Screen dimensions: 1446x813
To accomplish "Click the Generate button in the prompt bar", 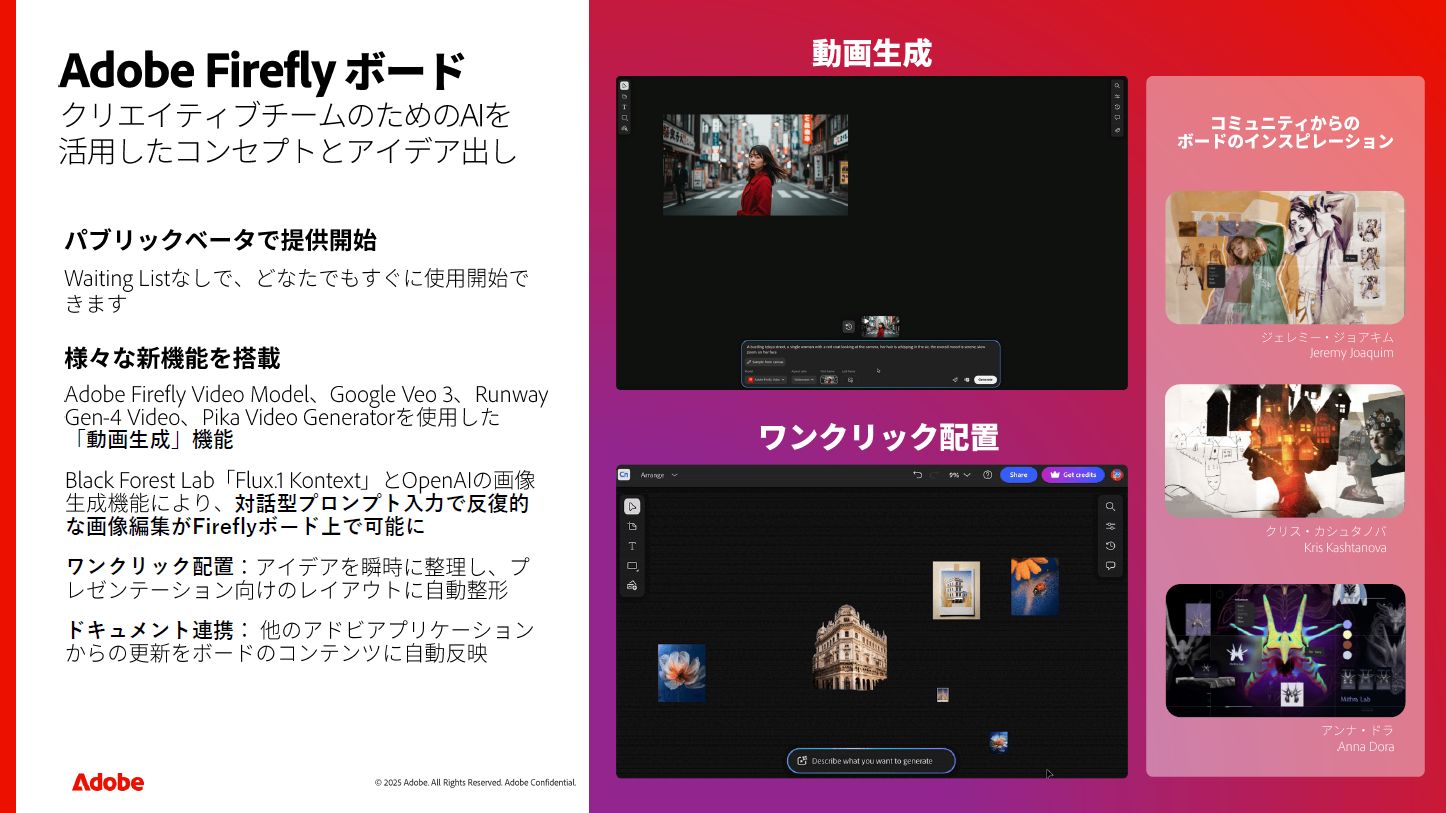I will point(987,378).
